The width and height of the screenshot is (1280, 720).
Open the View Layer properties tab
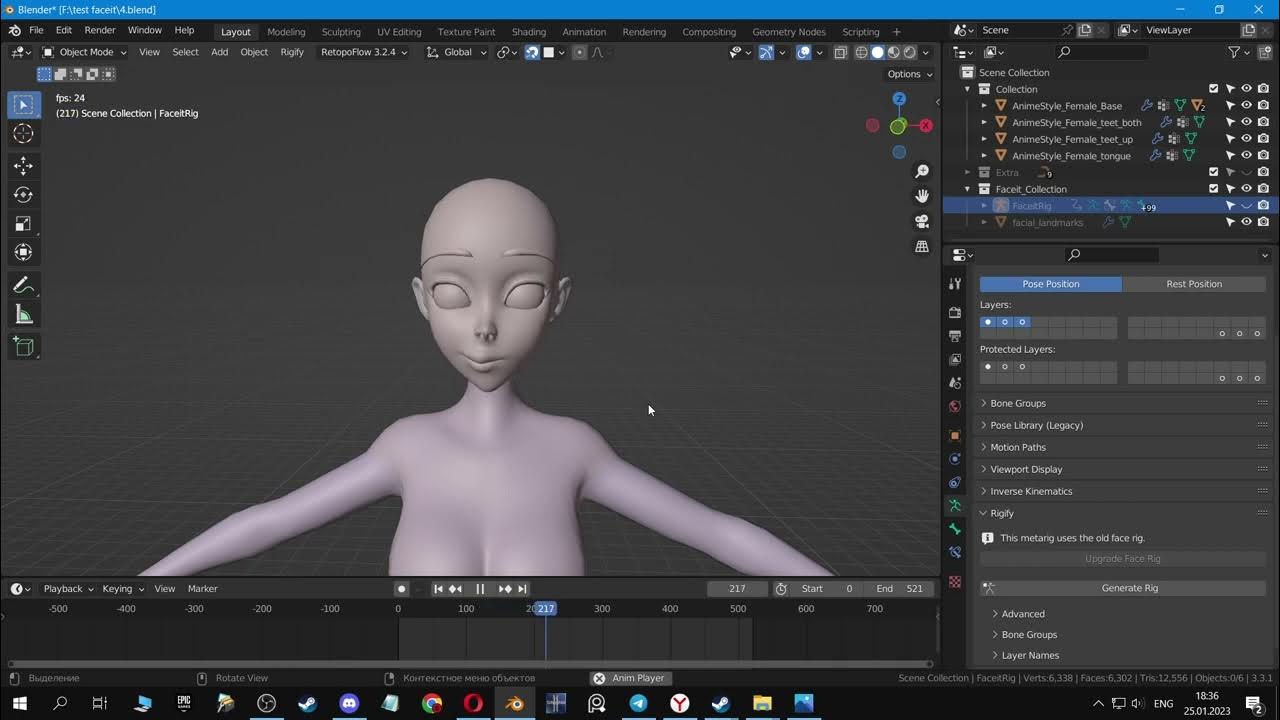[x=955, y=359]
